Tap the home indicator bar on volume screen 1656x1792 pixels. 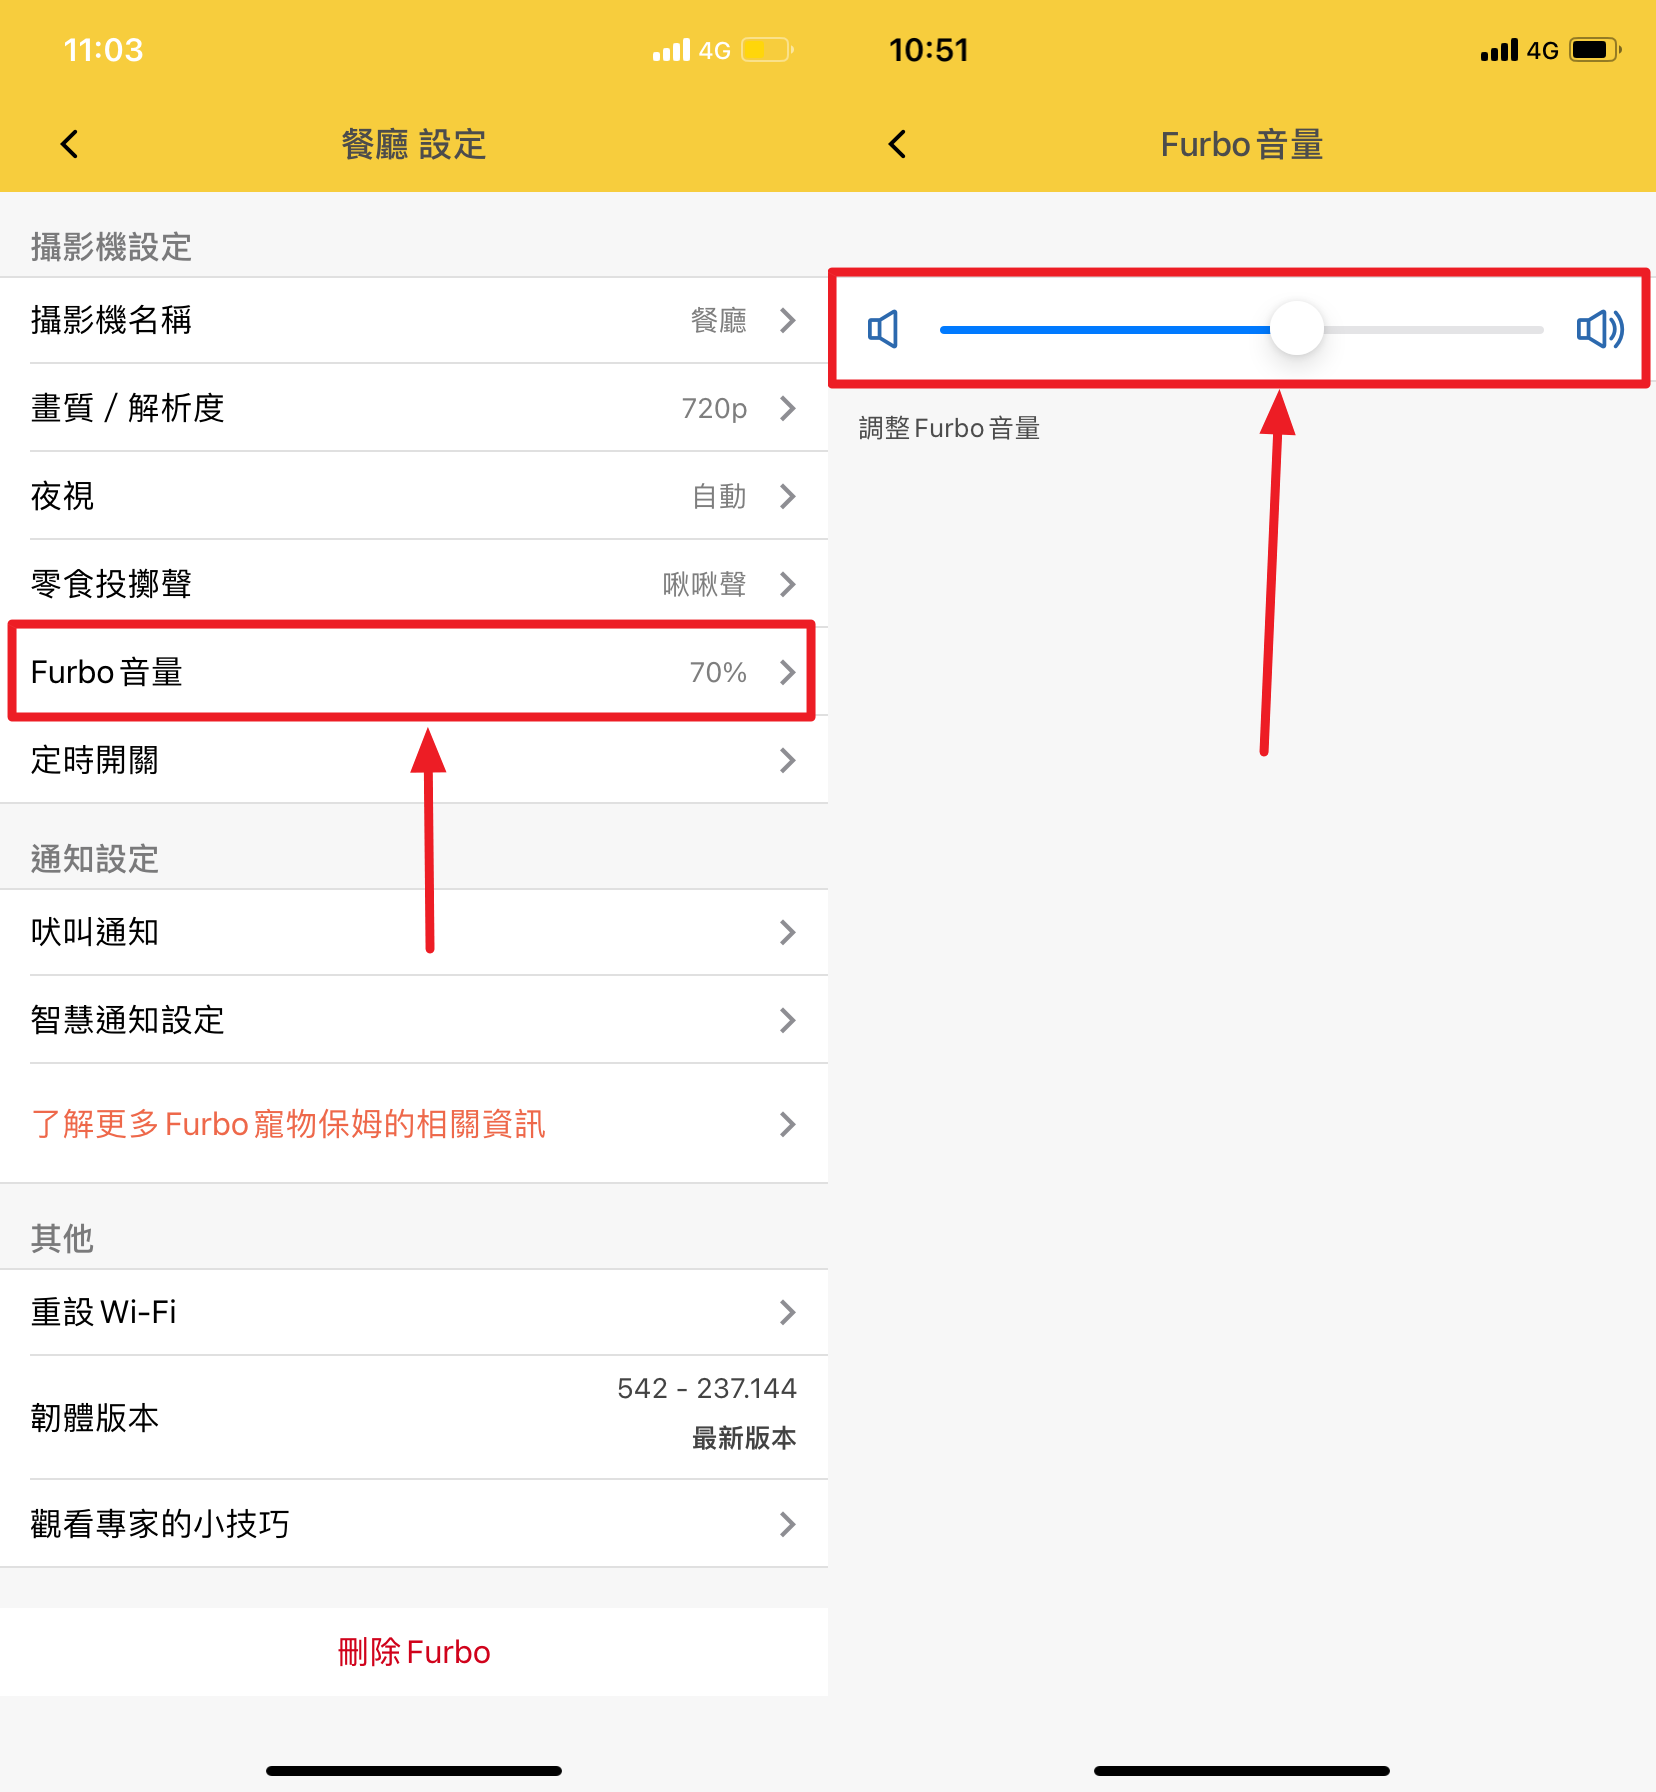pos(1242,1771)
